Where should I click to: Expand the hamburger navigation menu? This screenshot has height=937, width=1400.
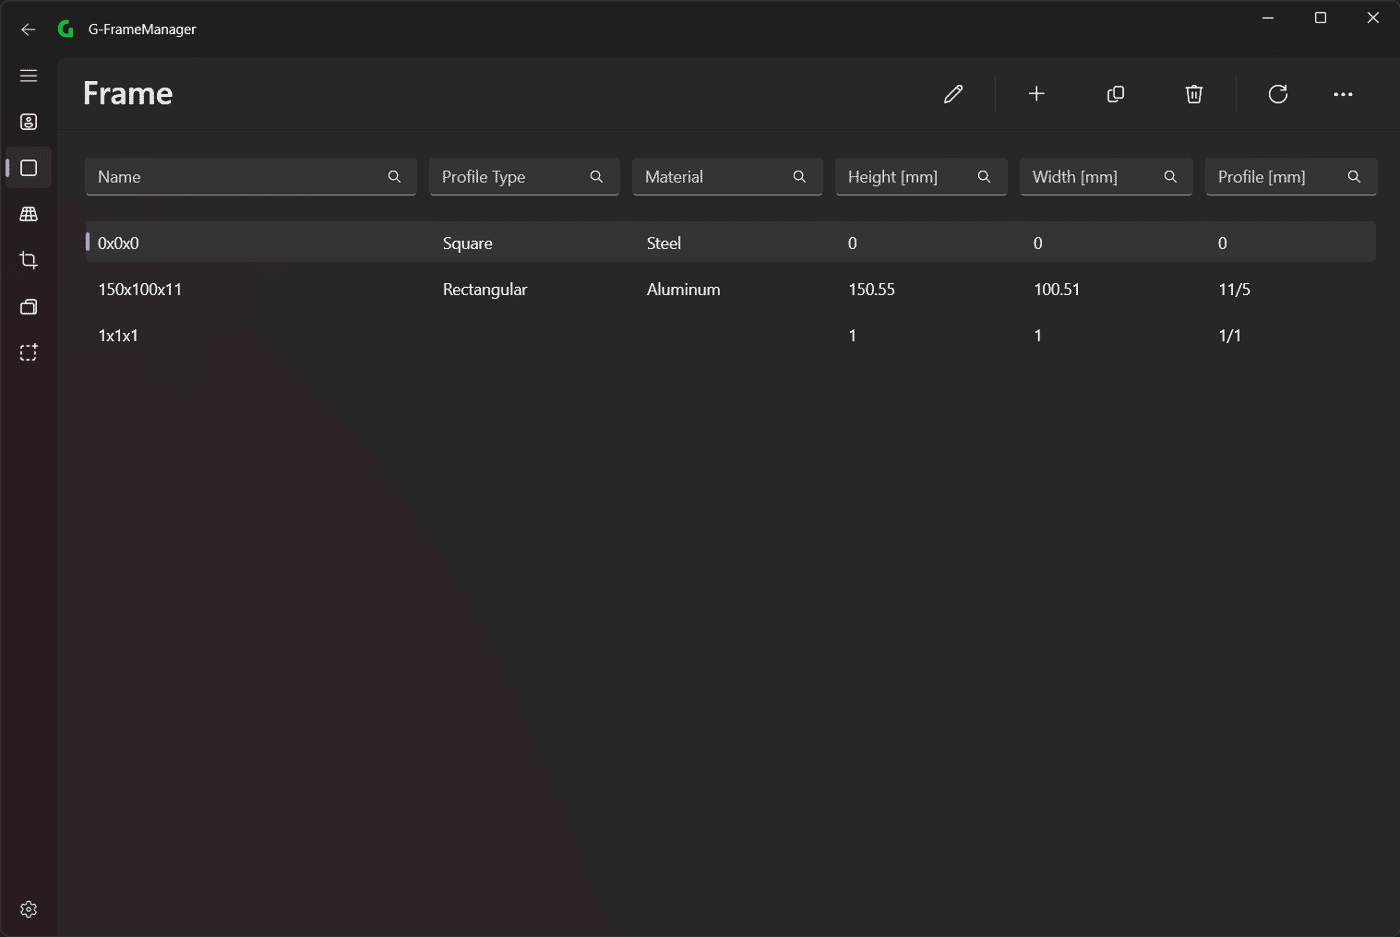pyautogui.click(x=29, y=76)
